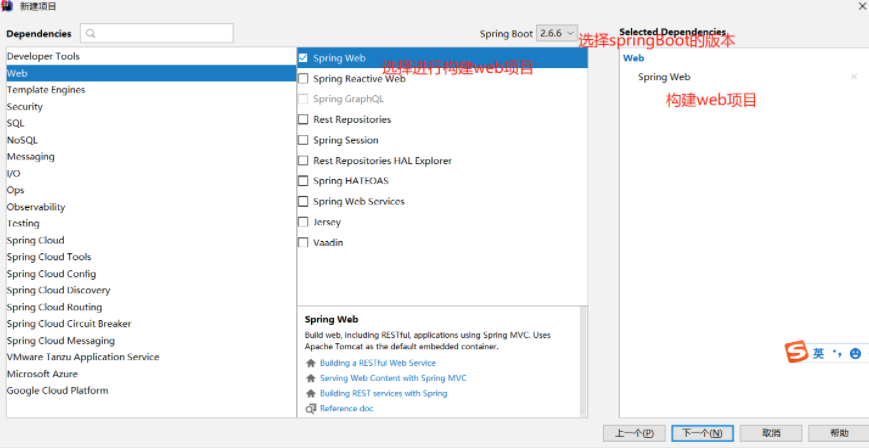The width and height of the screenshot is (869, 448).
Task: Check the Spring Reactive Web checkbox
Action: point(303,79)
